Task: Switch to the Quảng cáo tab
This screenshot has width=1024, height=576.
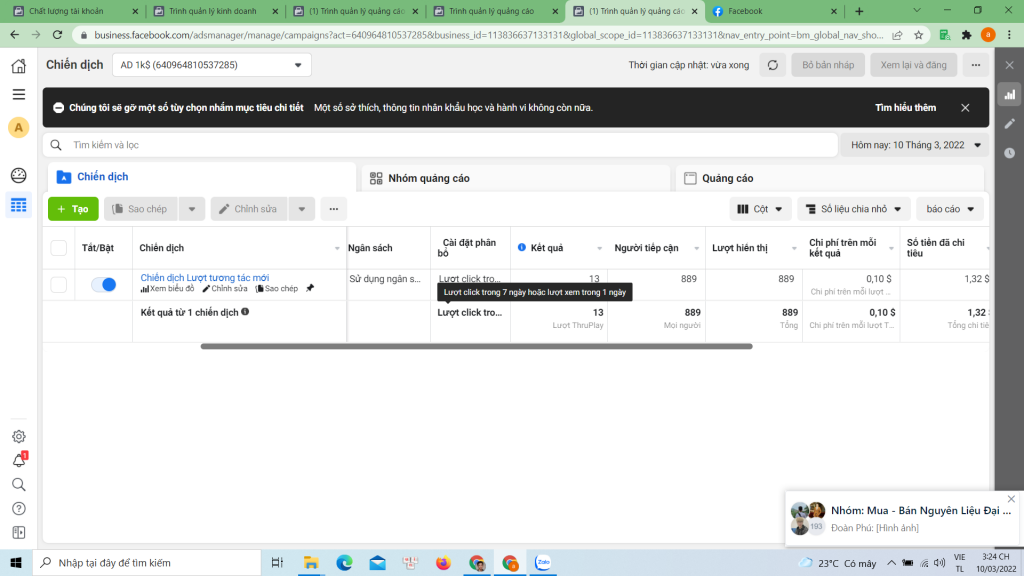Action: coord(728,178)
